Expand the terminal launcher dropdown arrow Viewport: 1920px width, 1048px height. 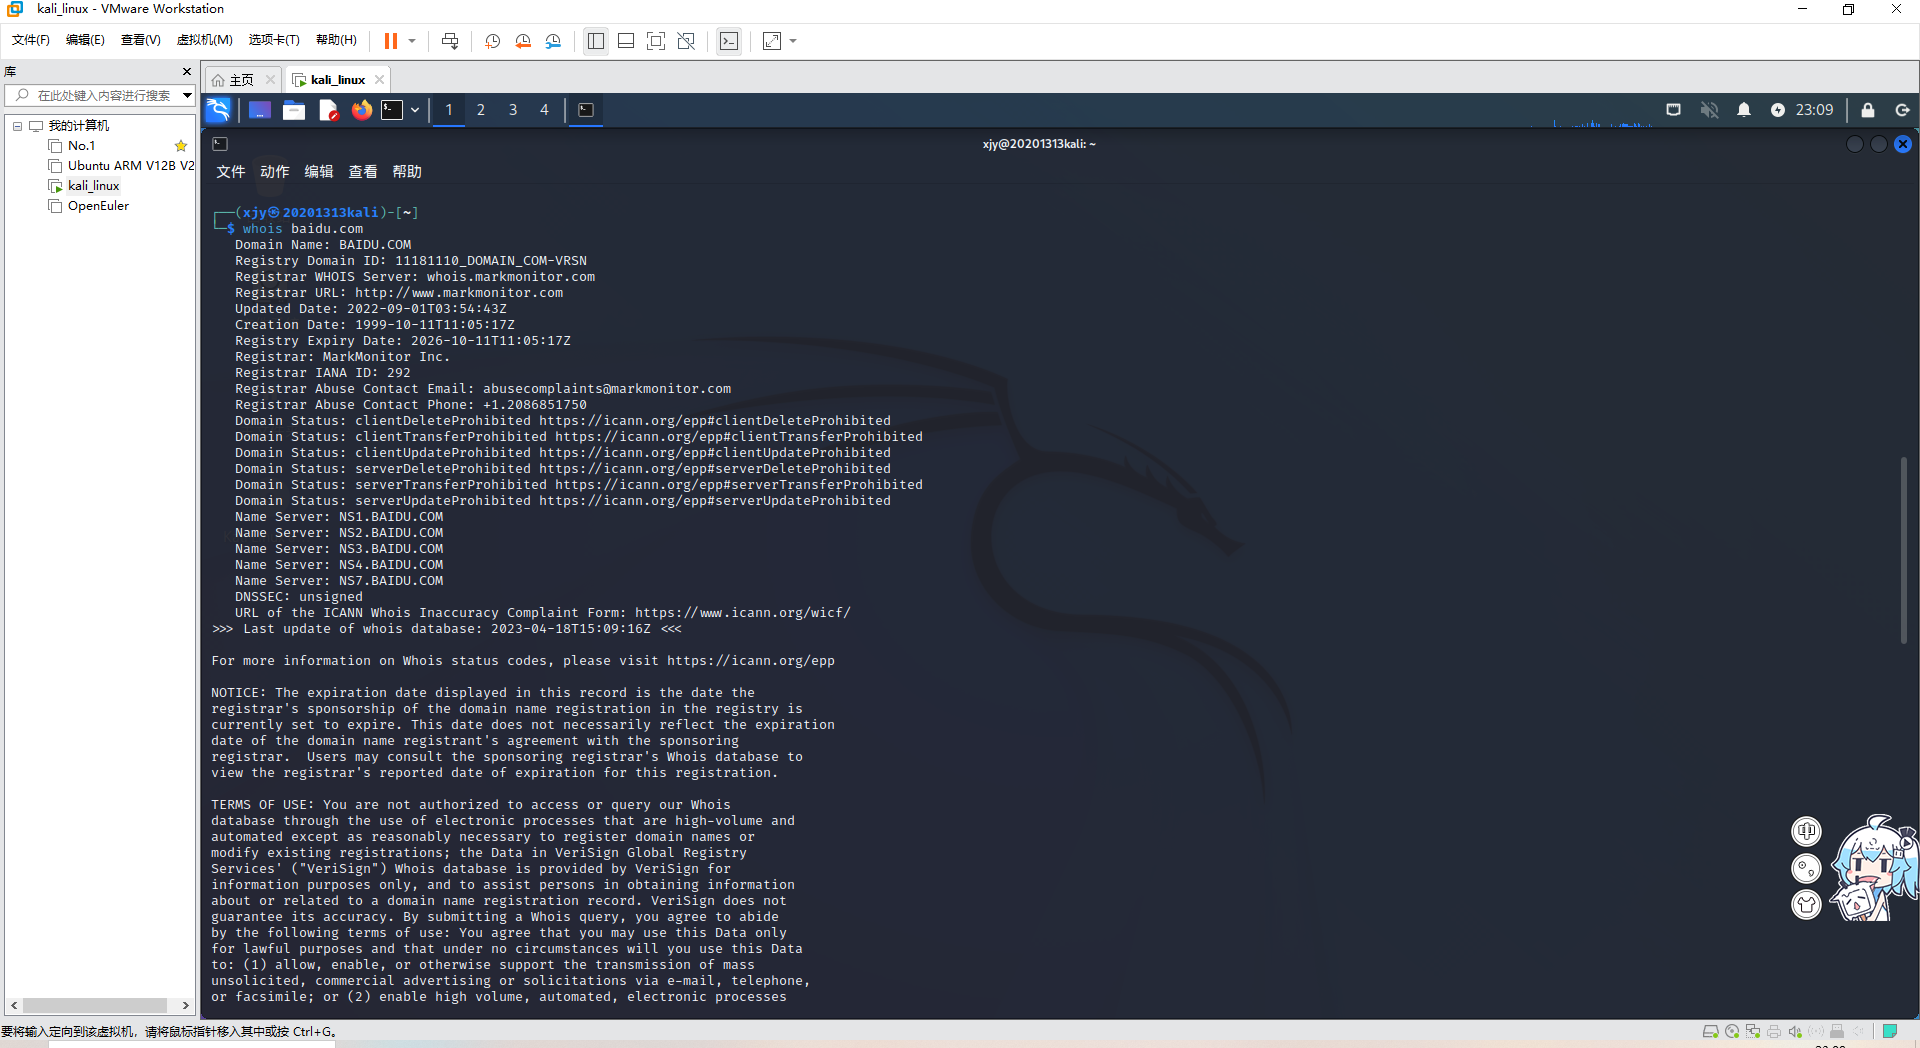point(415,110)
